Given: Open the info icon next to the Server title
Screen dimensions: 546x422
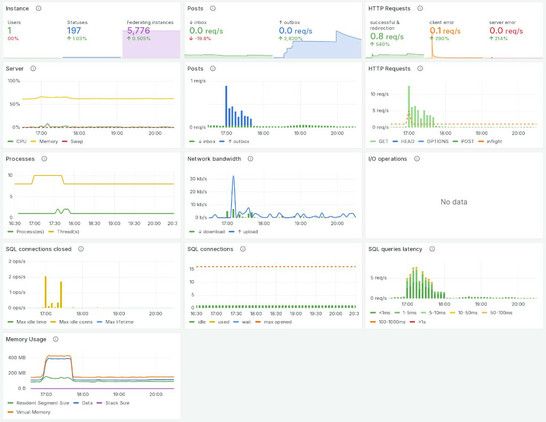Looking at the screenshot, I should (33, 69).
